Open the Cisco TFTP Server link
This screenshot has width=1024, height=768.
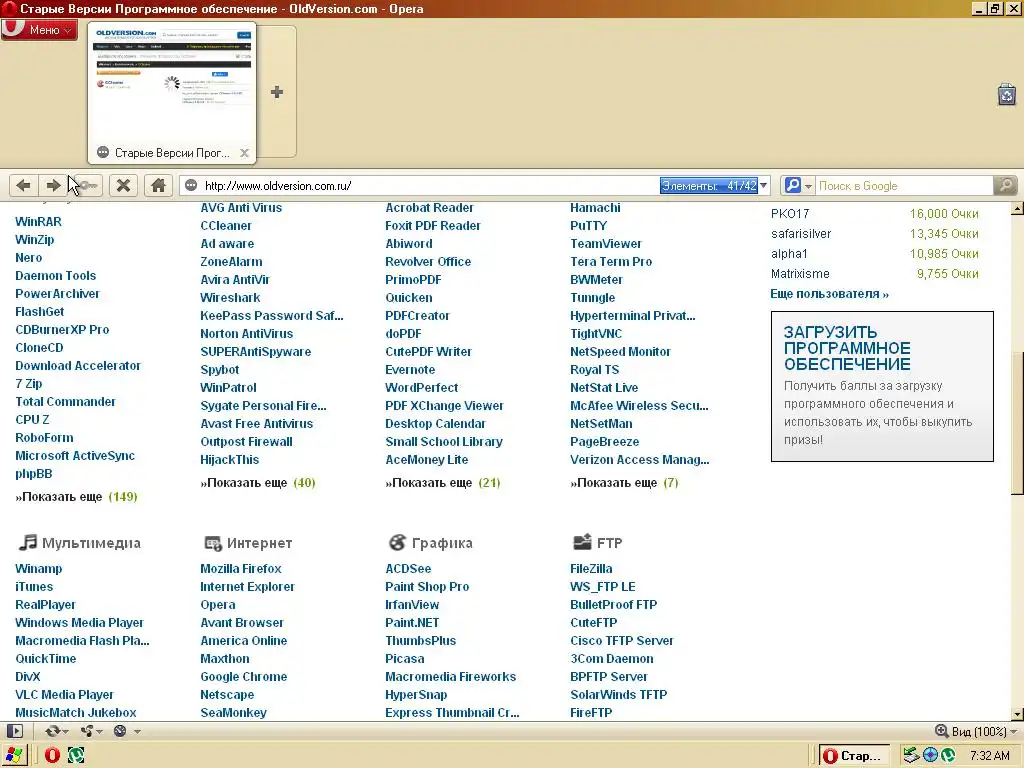click(622, 641)
